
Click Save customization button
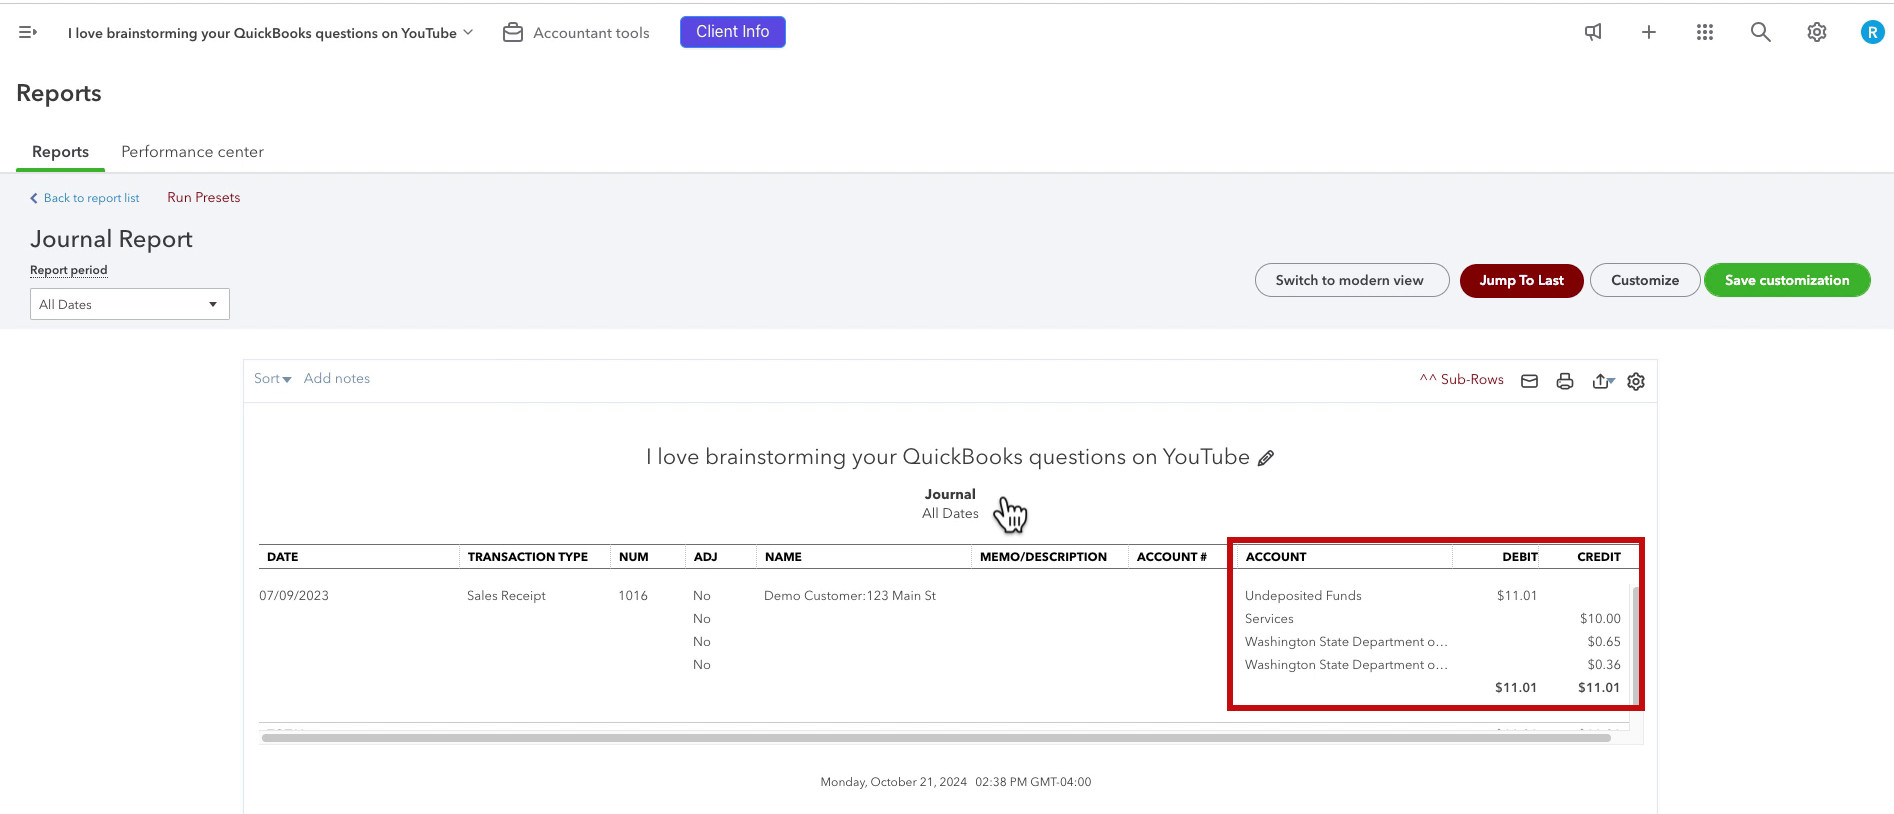click(x=1787, y=280)
